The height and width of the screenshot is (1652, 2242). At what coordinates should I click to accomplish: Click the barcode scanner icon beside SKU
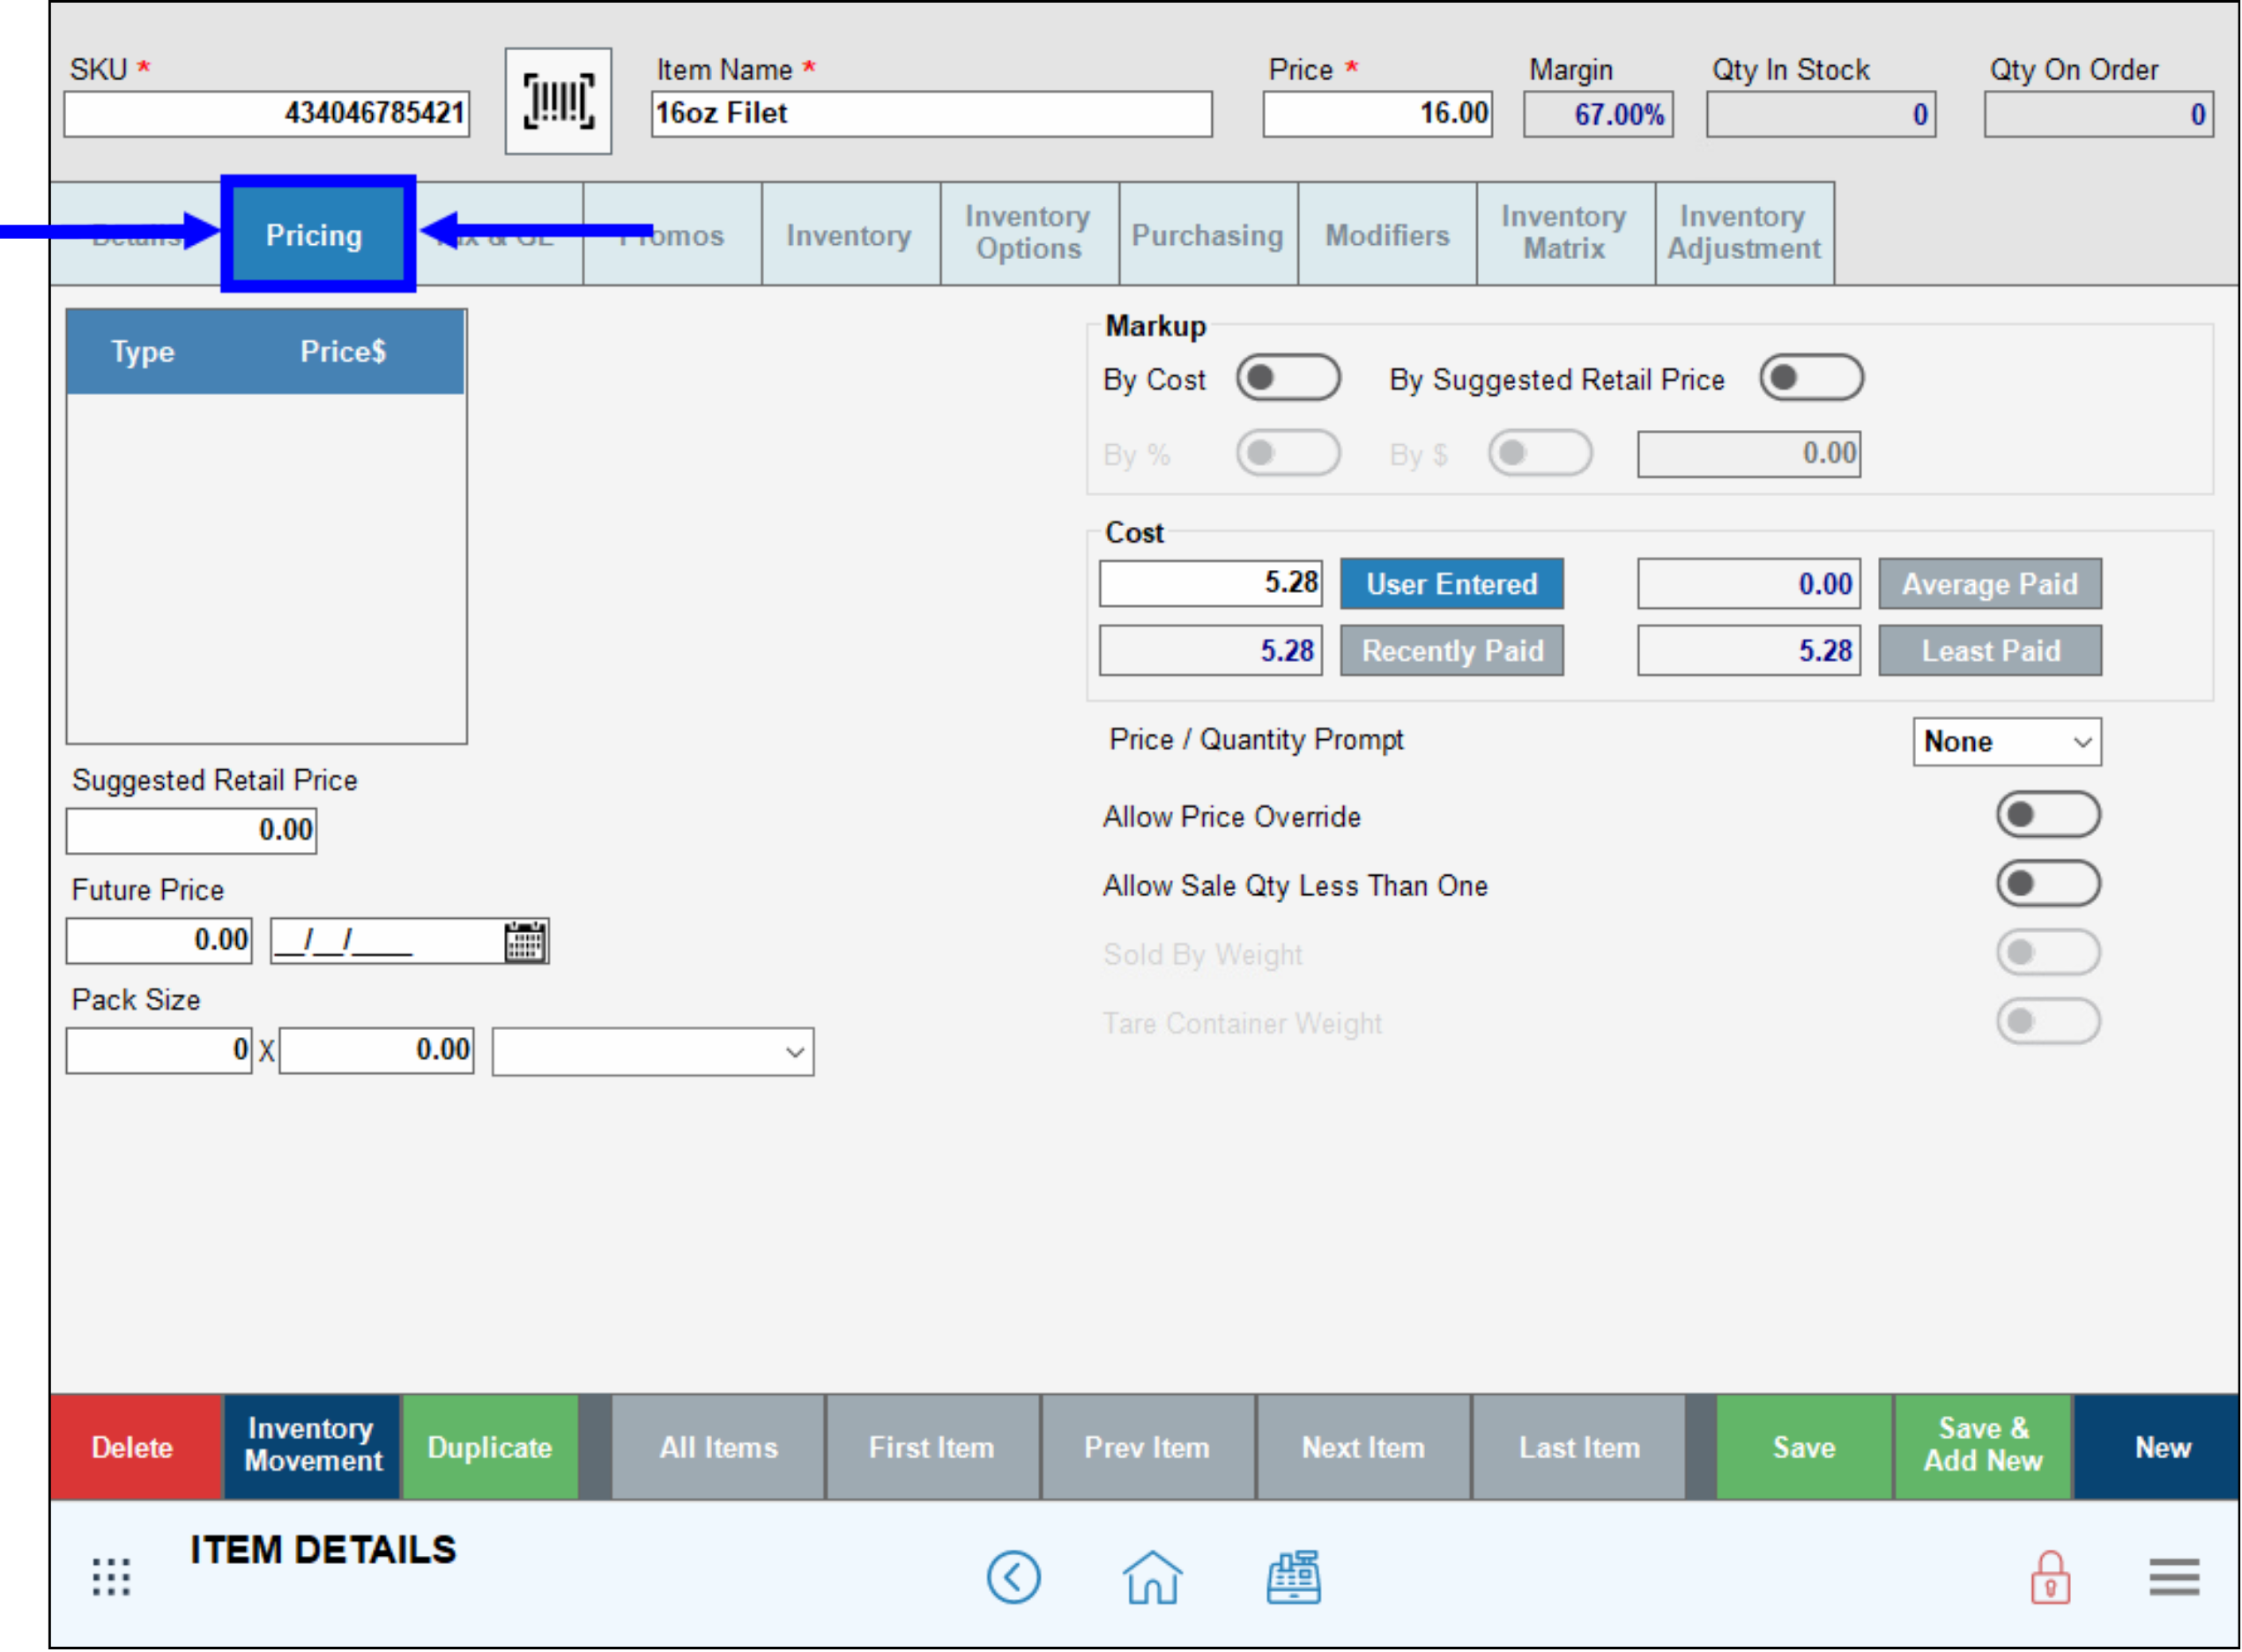click(x=557, y=100)
